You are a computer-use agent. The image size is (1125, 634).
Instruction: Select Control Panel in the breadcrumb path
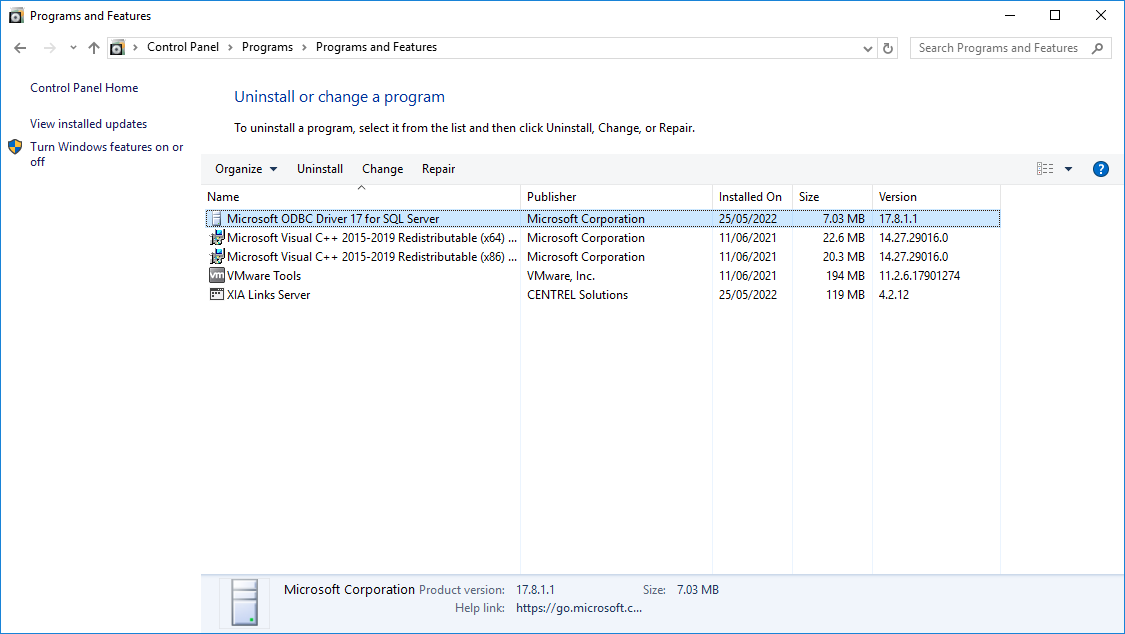(183, 47)
